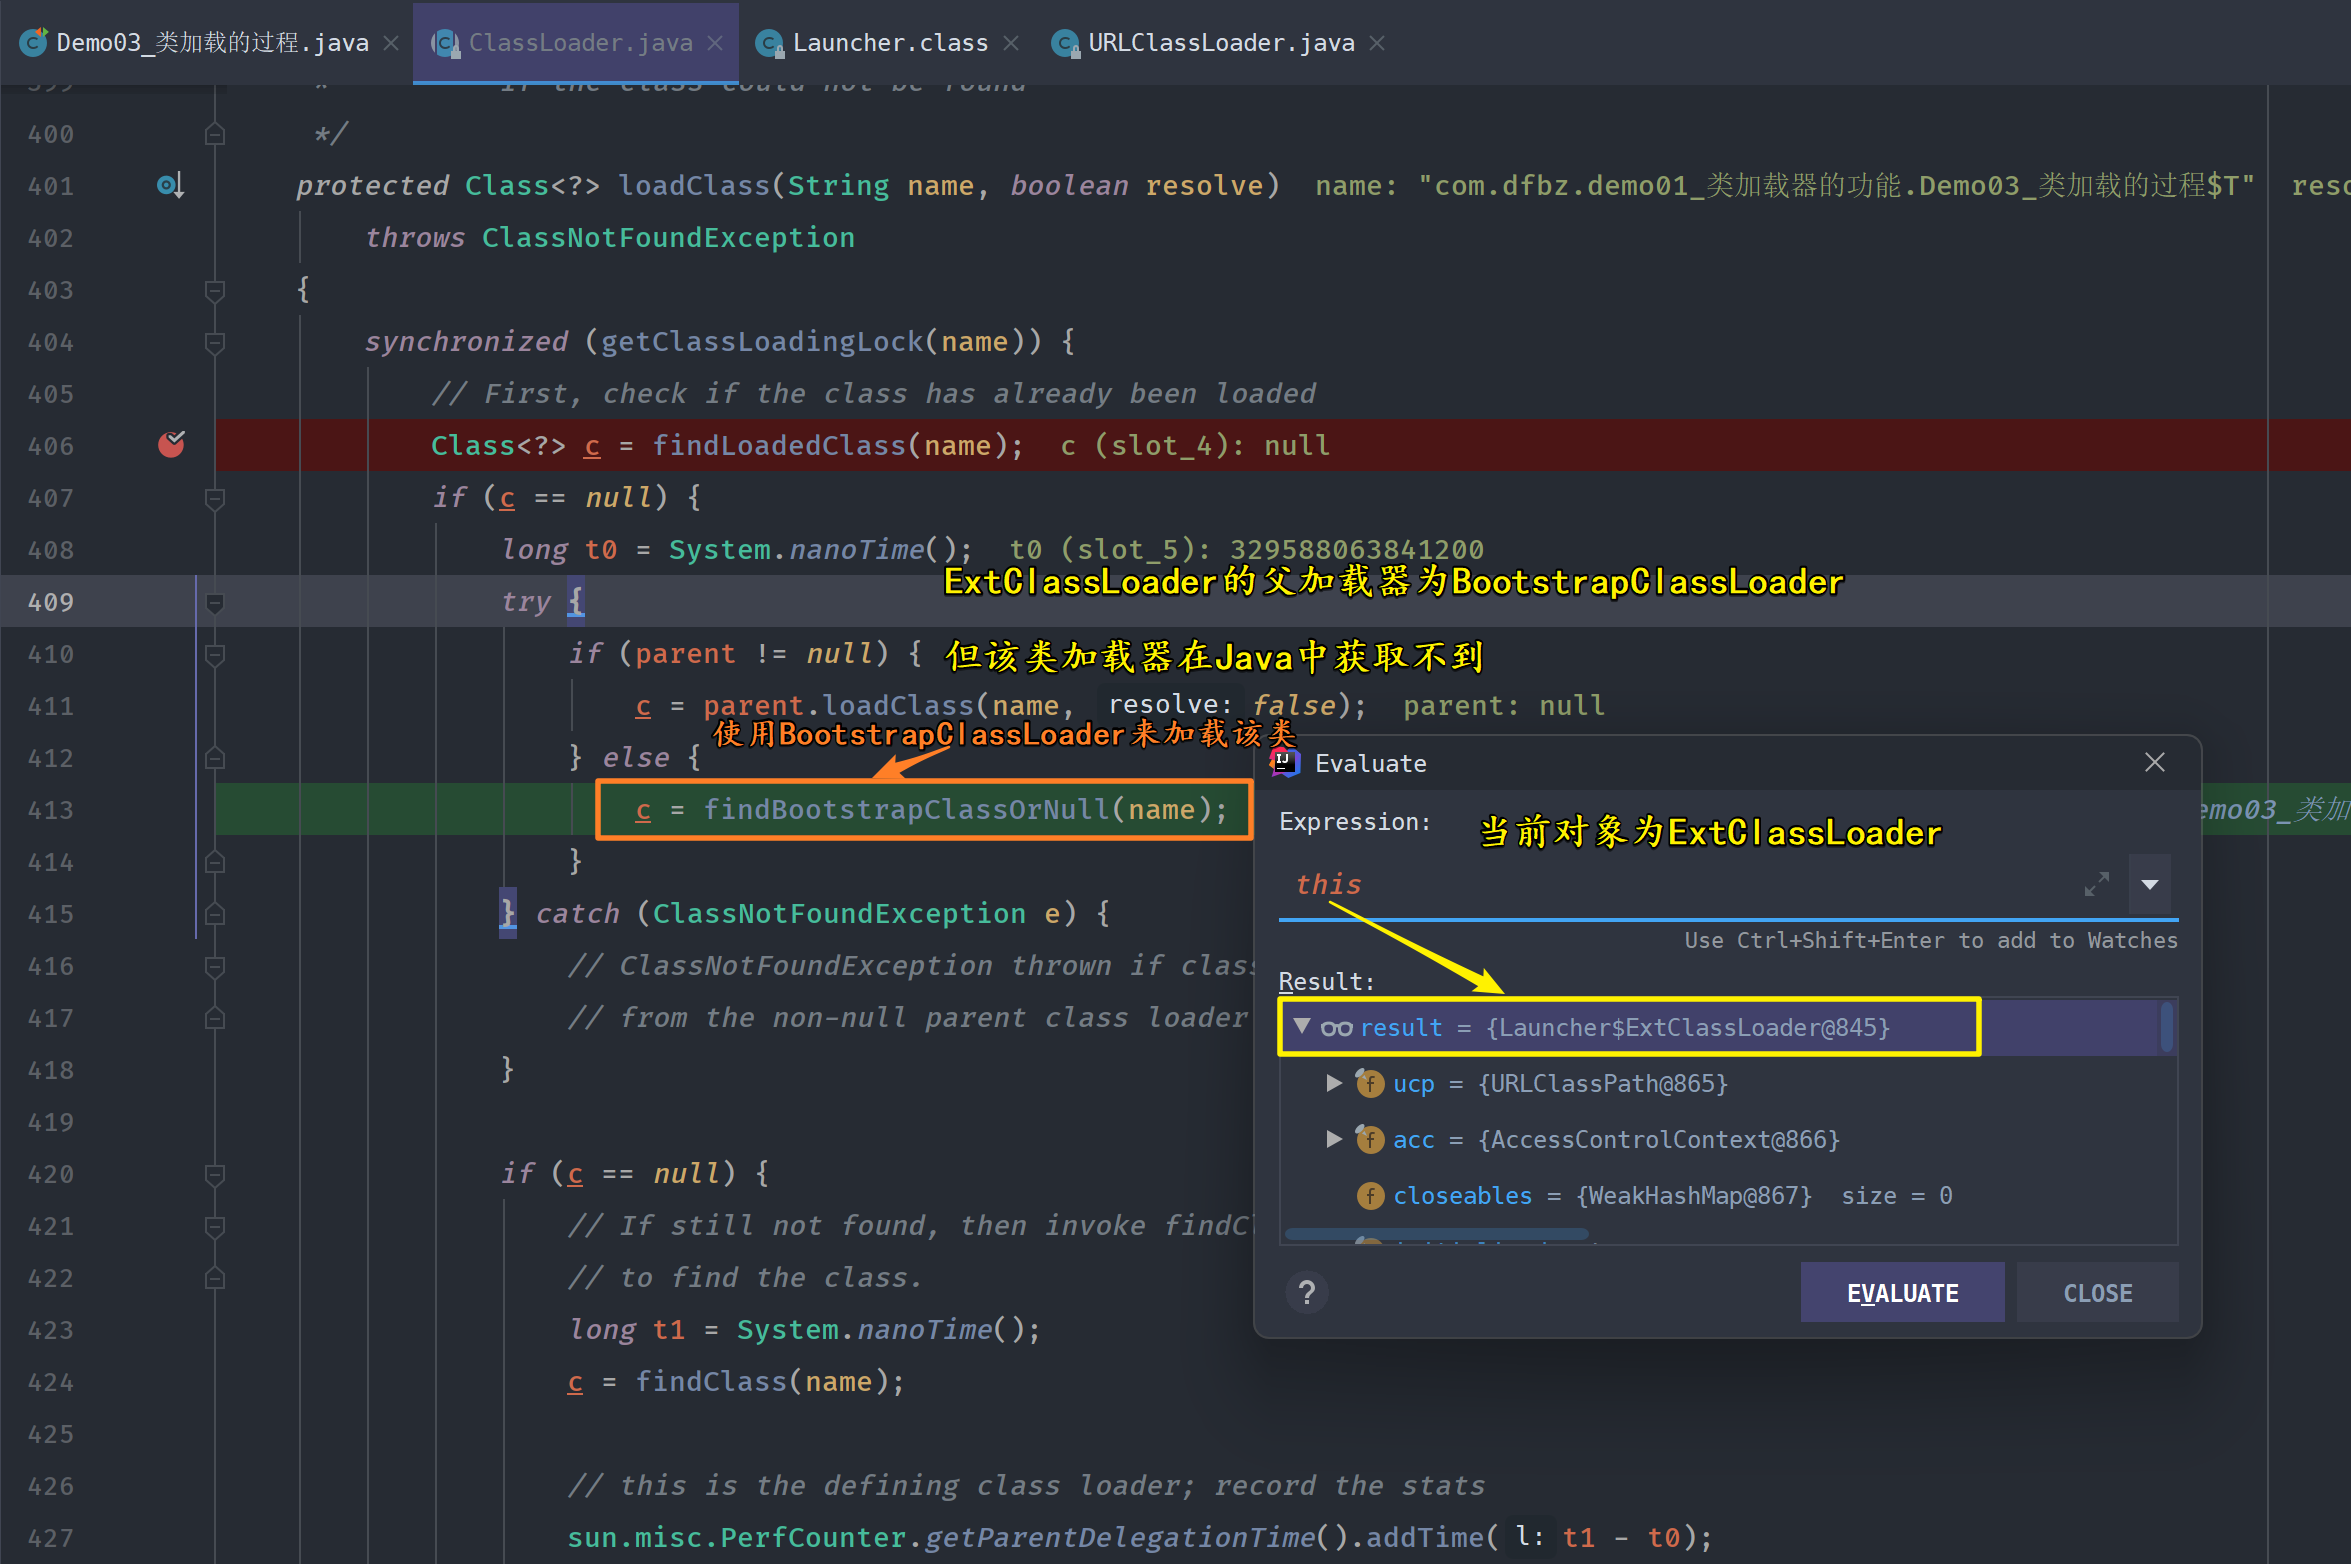
Task: Close the ClassLoader.java tab
Action: tap(715, 43)
